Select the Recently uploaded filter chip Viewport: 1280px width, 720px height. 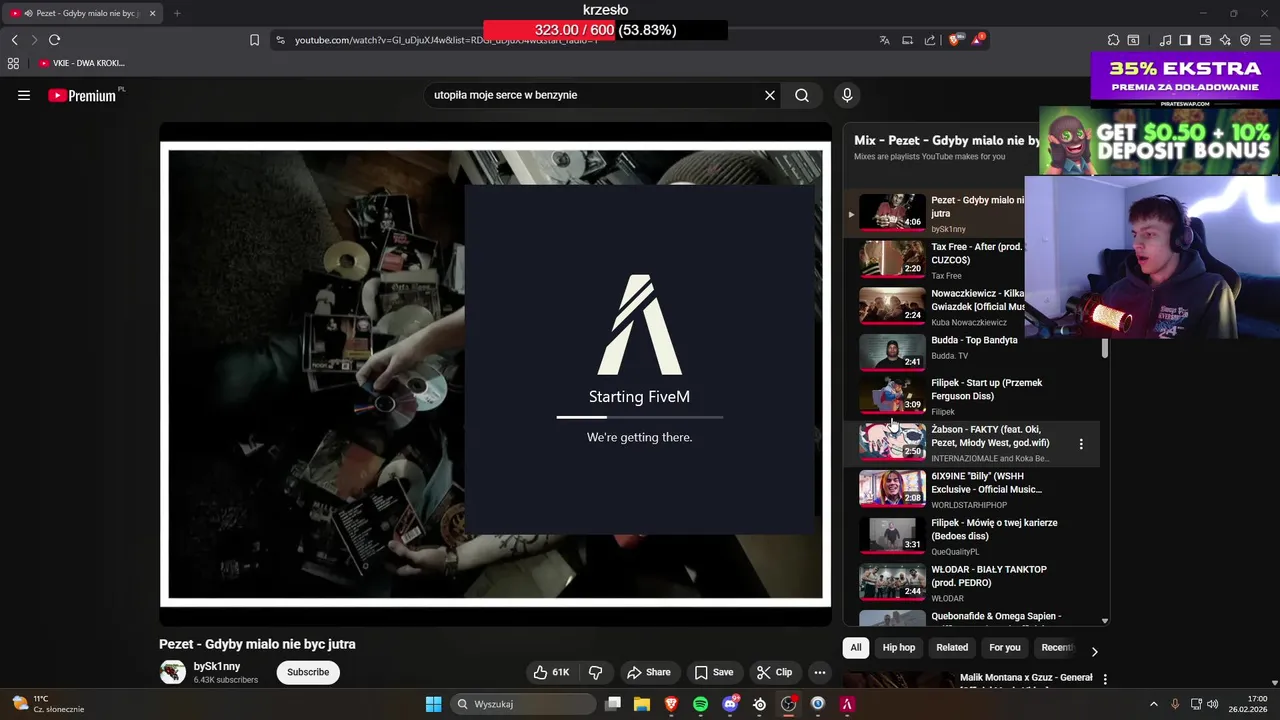click(x=1057, y=647)
